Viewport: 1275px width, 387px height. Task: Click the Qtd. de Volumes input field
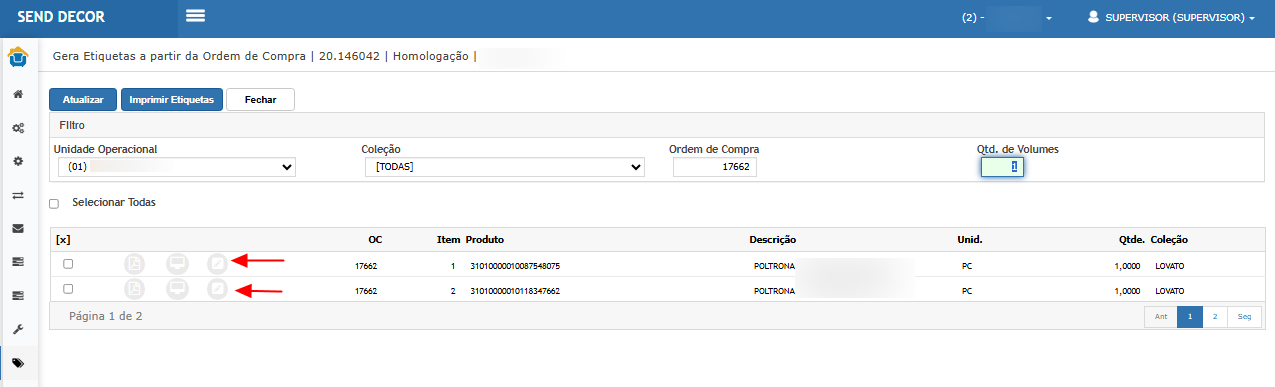pyautogui.click(x=1002, y=167)
